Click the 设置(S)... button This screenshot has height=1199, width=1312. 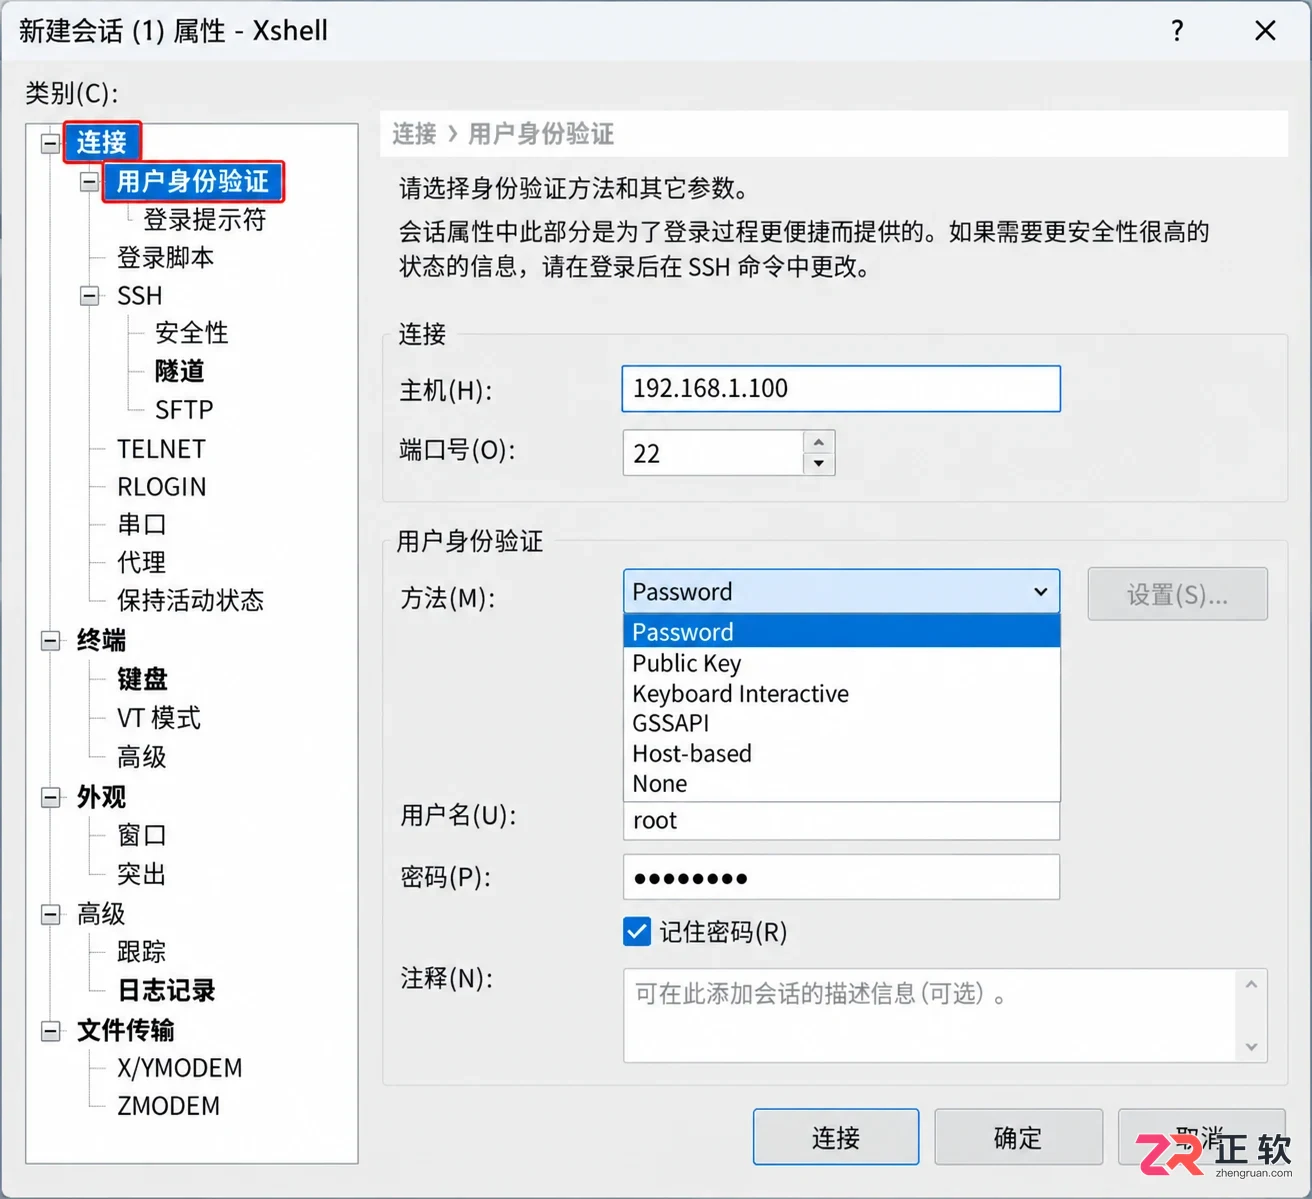click(x=1178, y=595)
